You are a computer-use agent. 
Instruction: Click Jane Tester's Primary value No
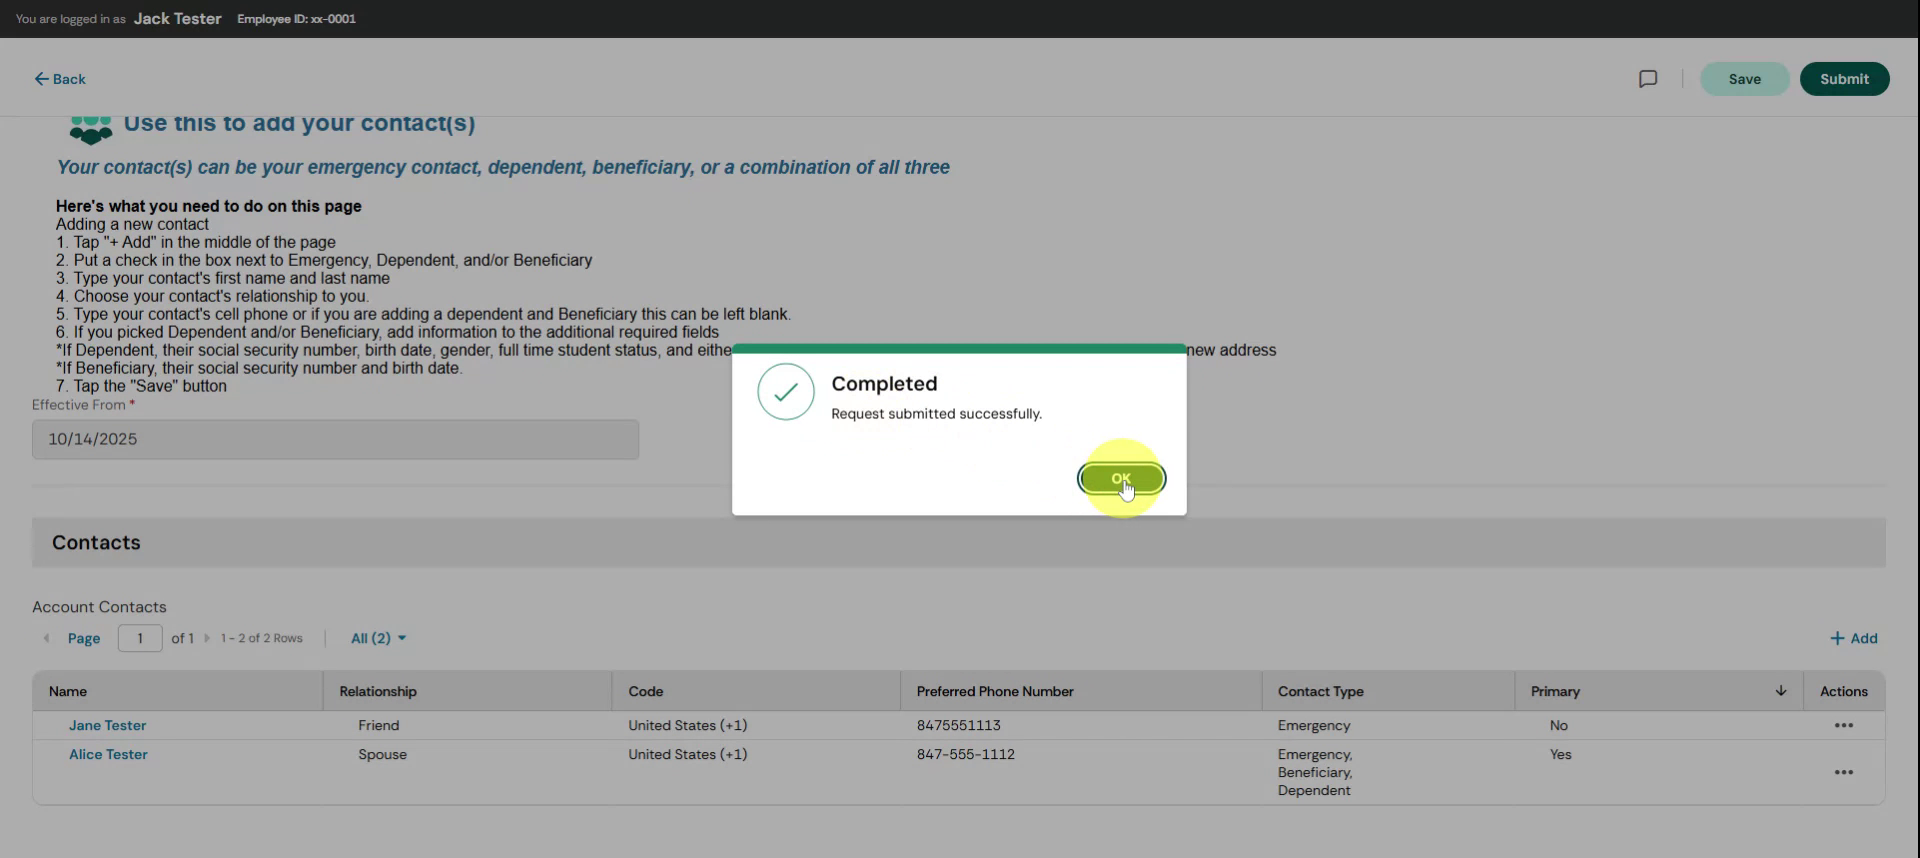(x=1558, y=725)
